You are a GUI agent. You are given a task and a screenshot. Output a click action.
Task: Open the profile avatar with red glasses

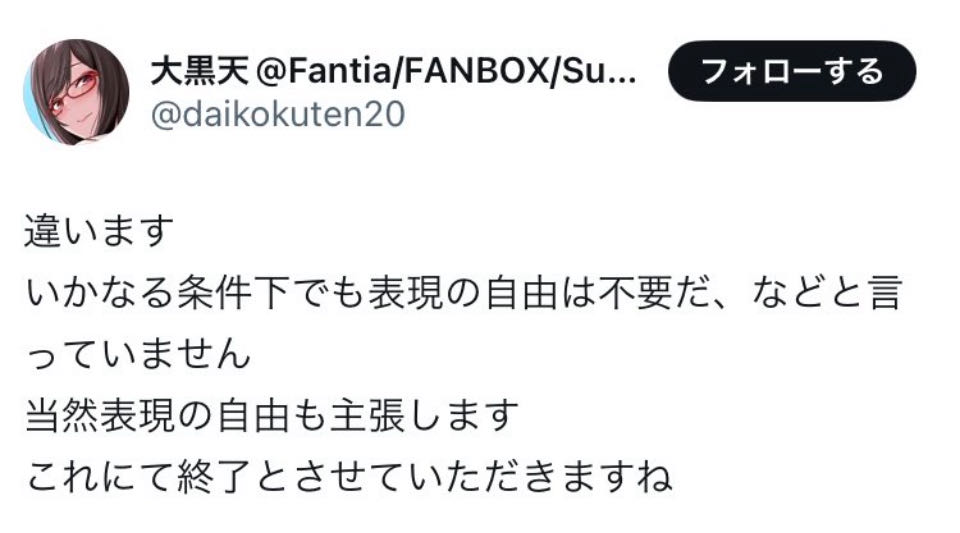pos(76,92)
